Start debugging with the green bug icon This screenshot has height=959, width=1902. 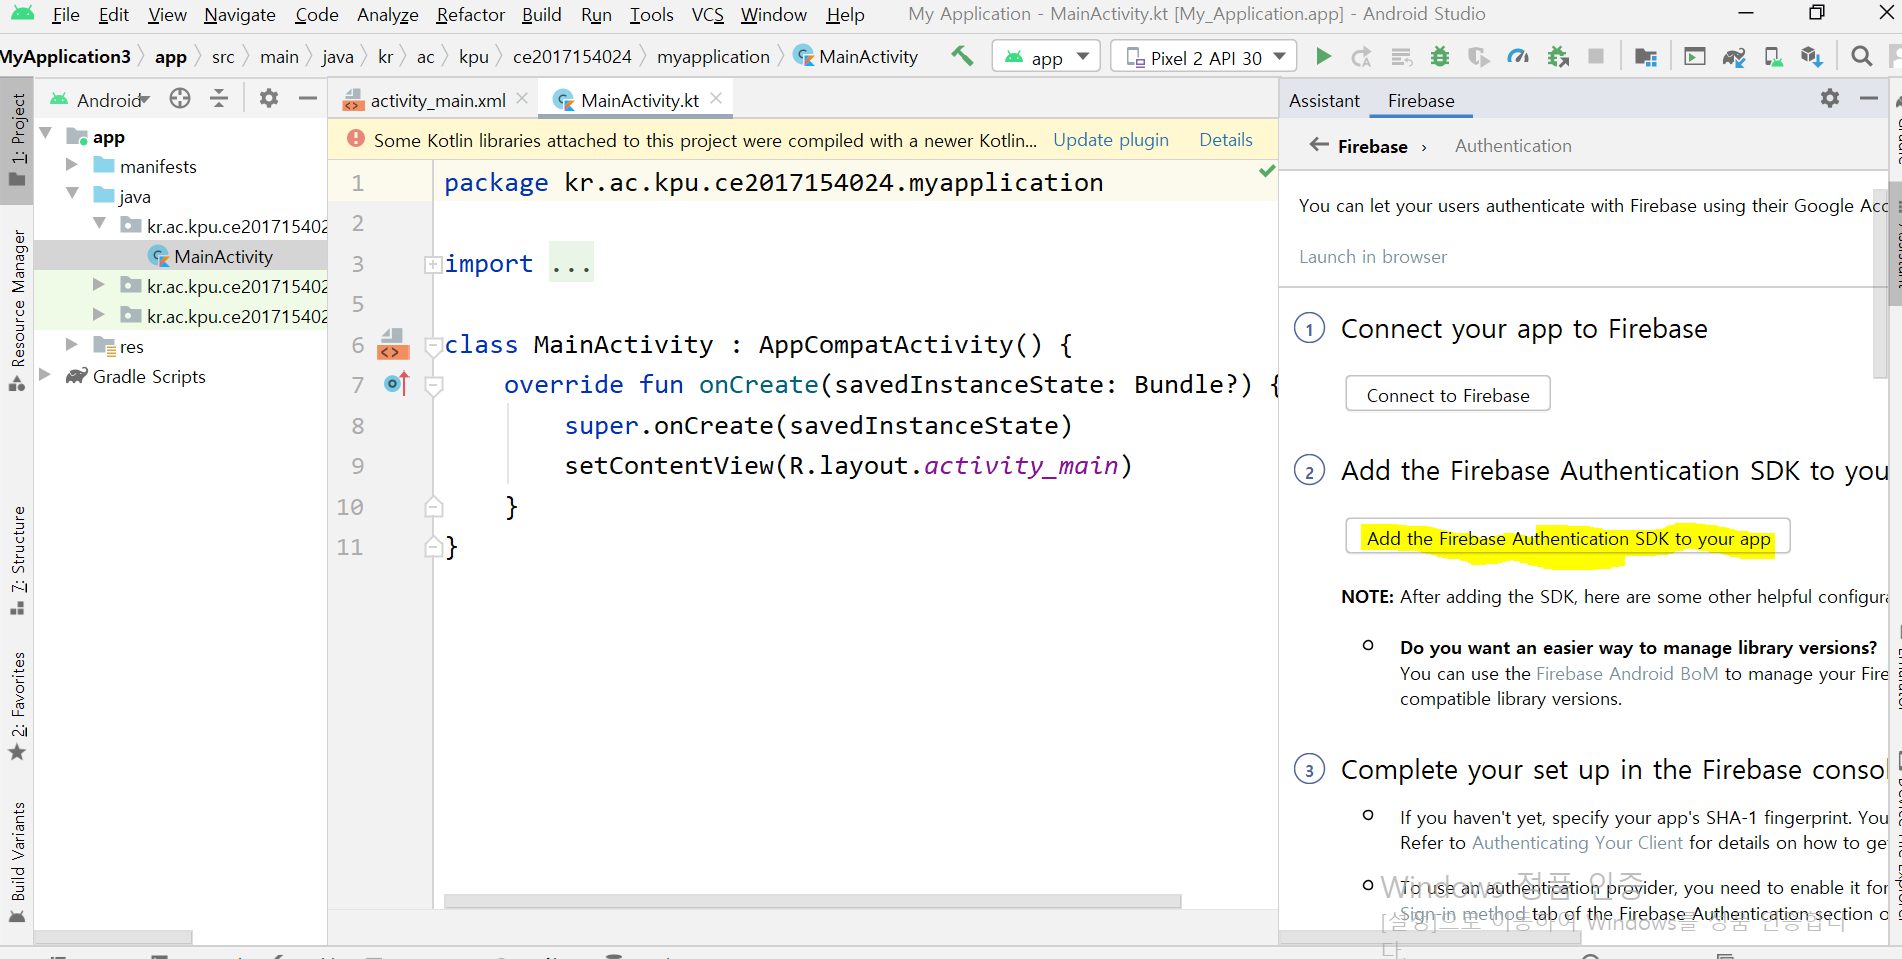tap(1440, 57)
